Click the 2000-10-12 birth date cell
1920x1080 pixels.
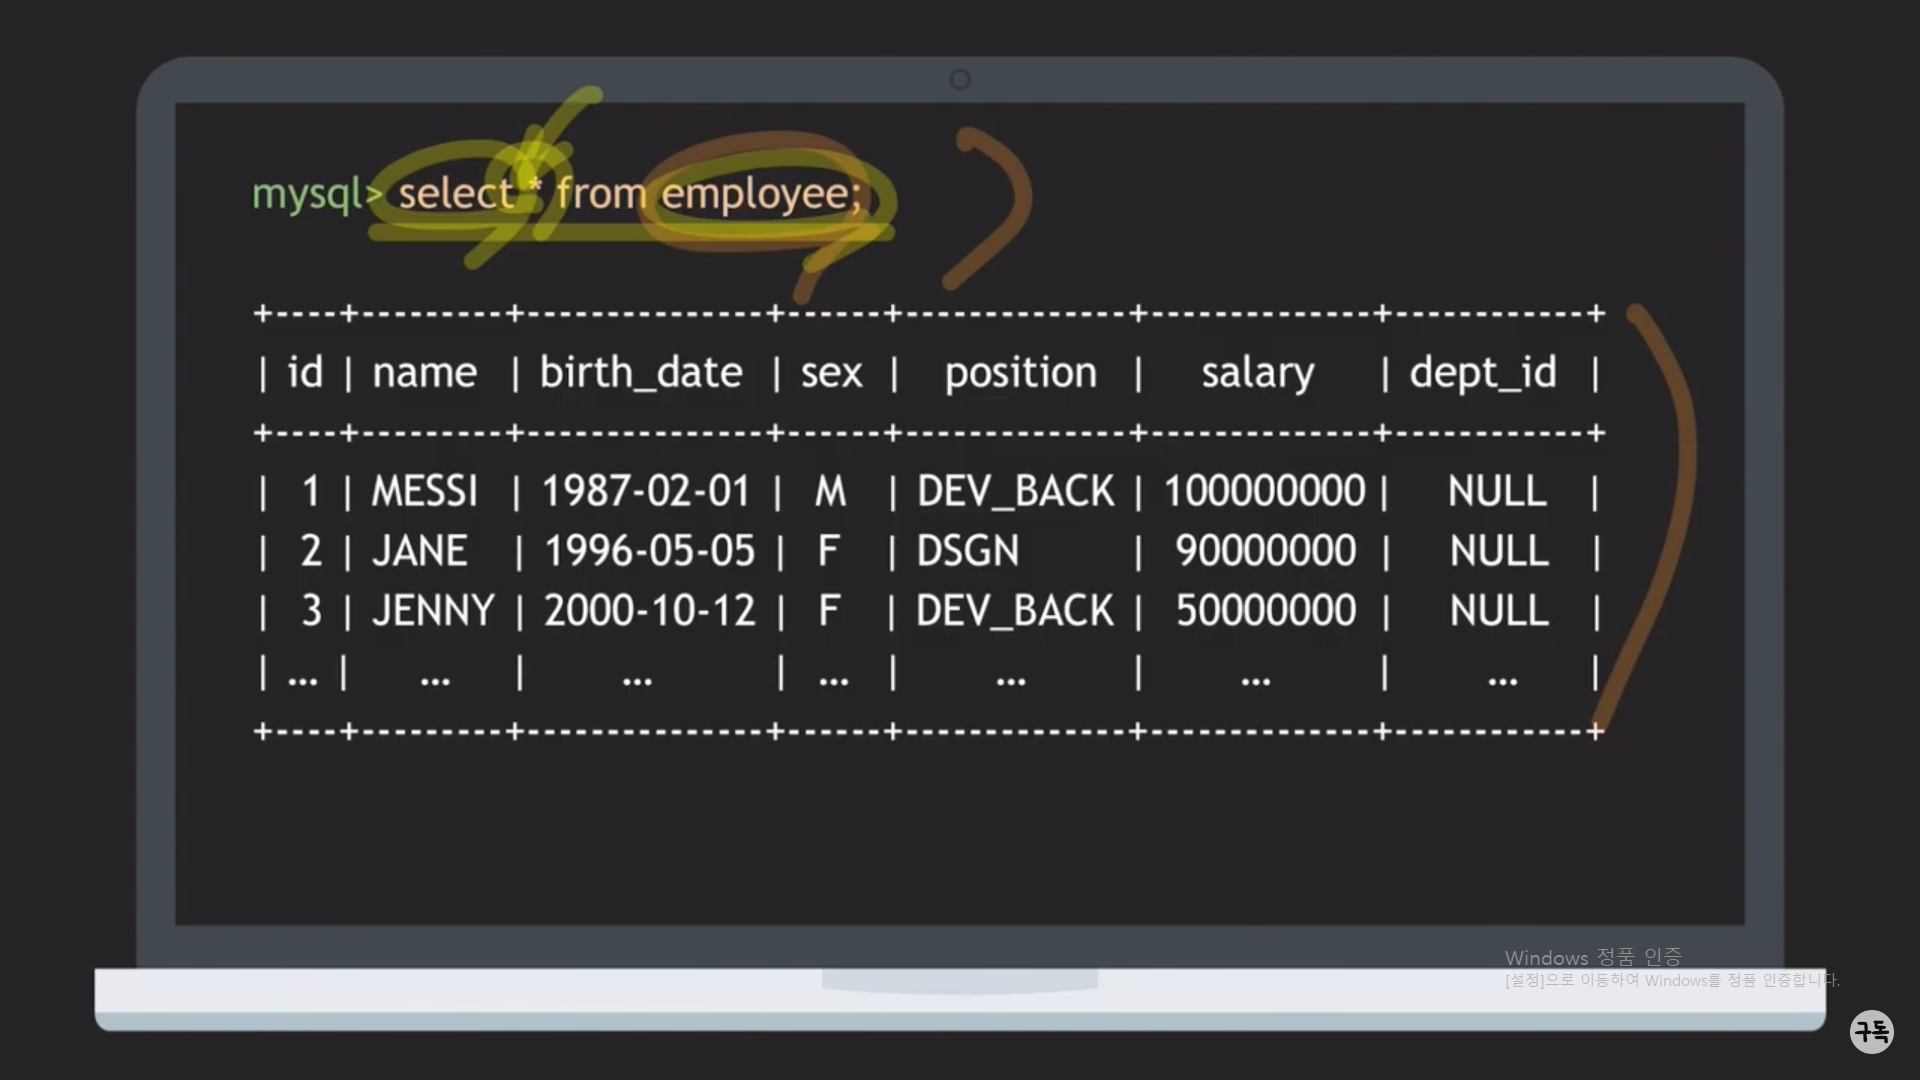[649, 611]
